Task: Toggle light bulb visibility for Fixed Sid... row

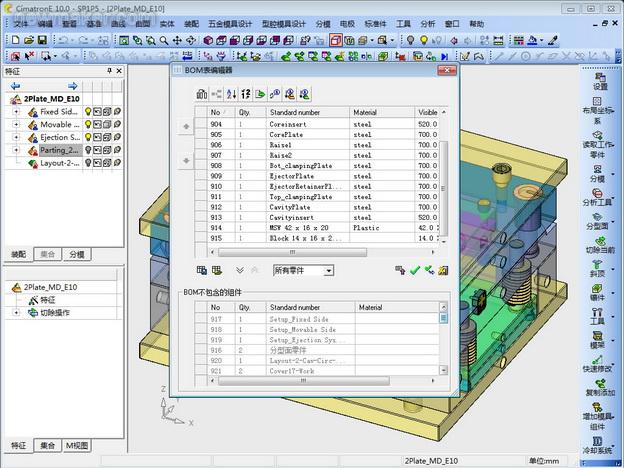Action: [x=88, y=112]
